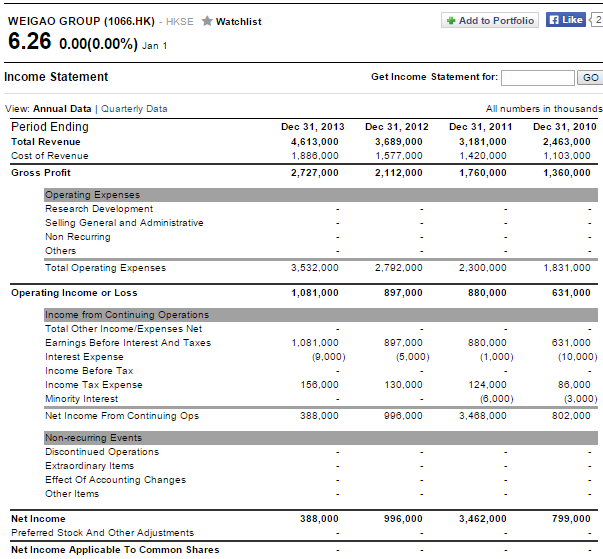Click the Non Recurring row label
Viewport: 603px width, 559px height.
[78, 237]
